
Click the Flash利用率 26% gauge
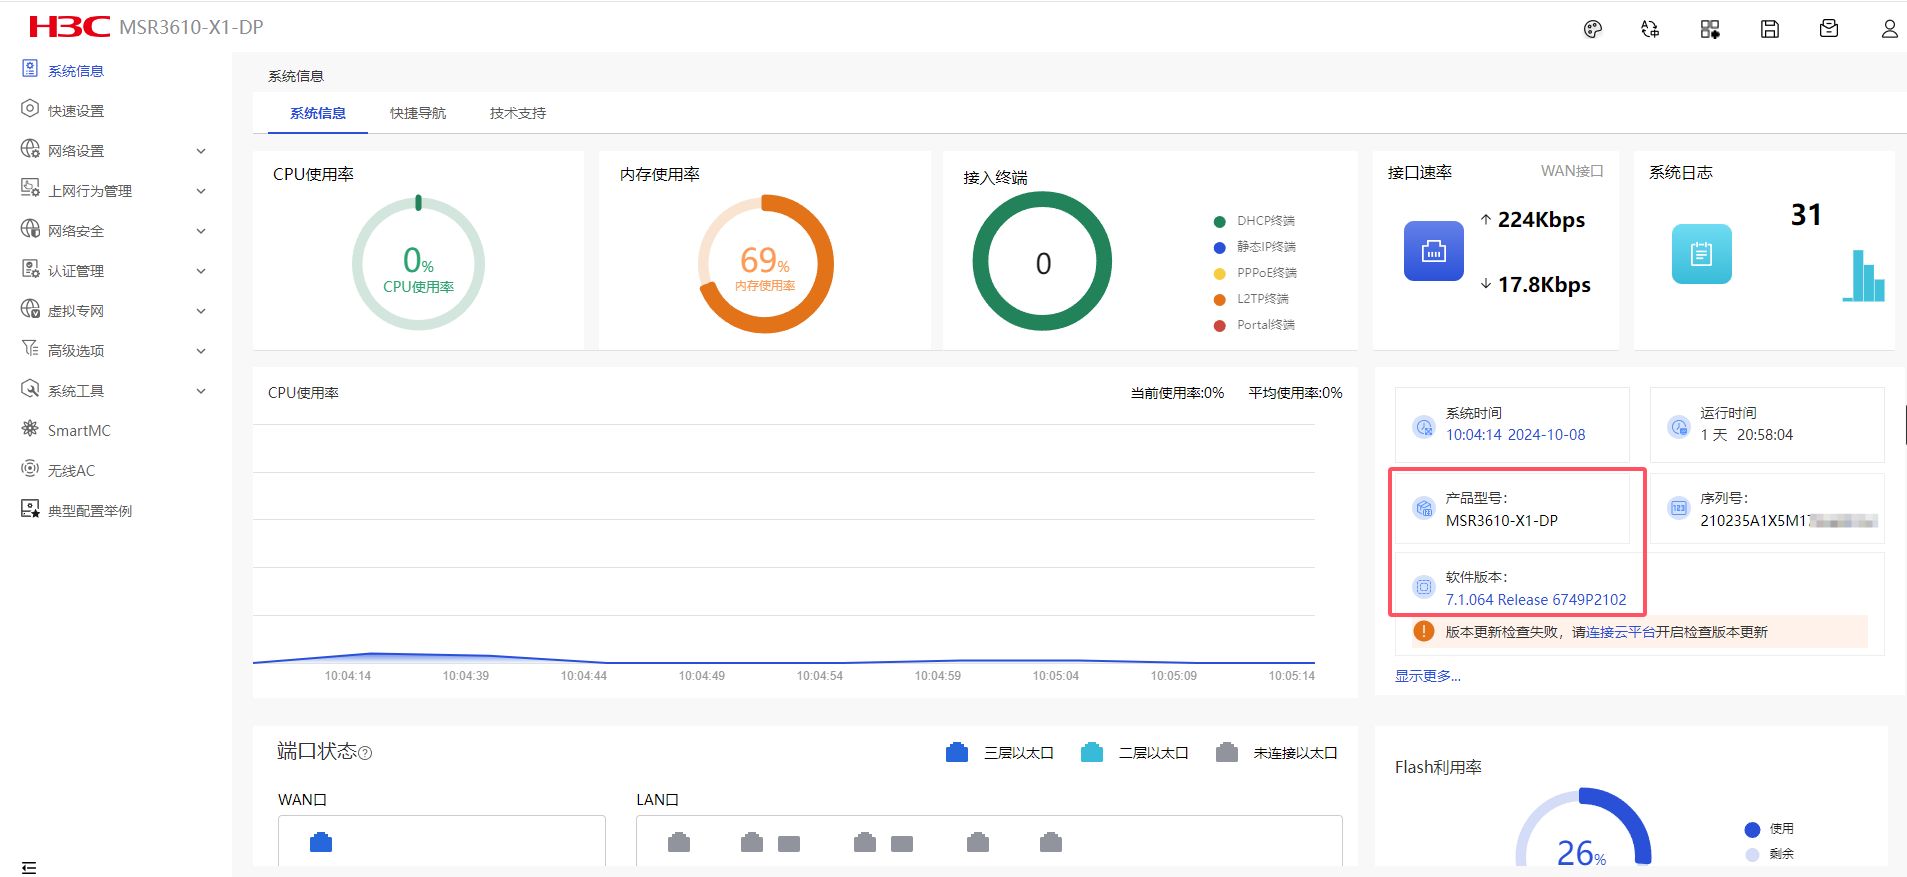coord(1583,828)
